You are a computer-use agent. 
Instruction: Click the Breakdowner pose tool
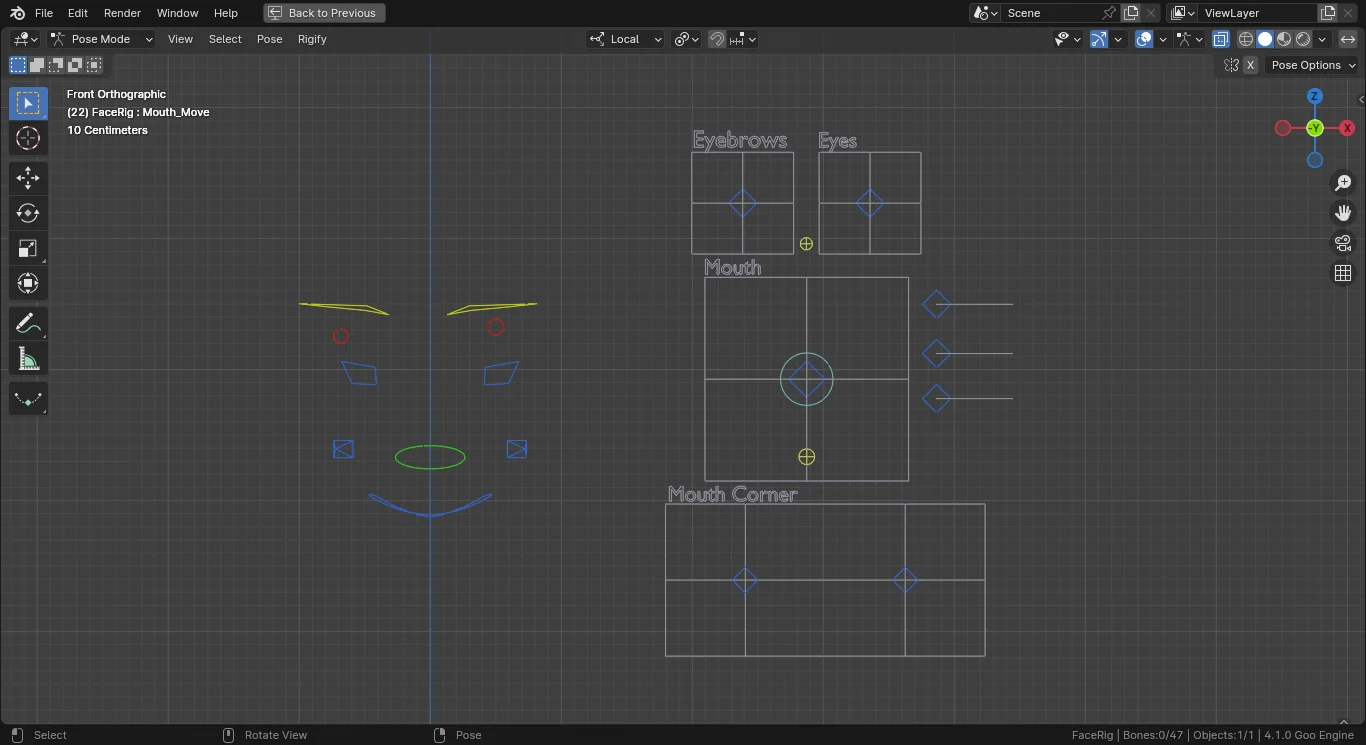(x=28, y=399)
